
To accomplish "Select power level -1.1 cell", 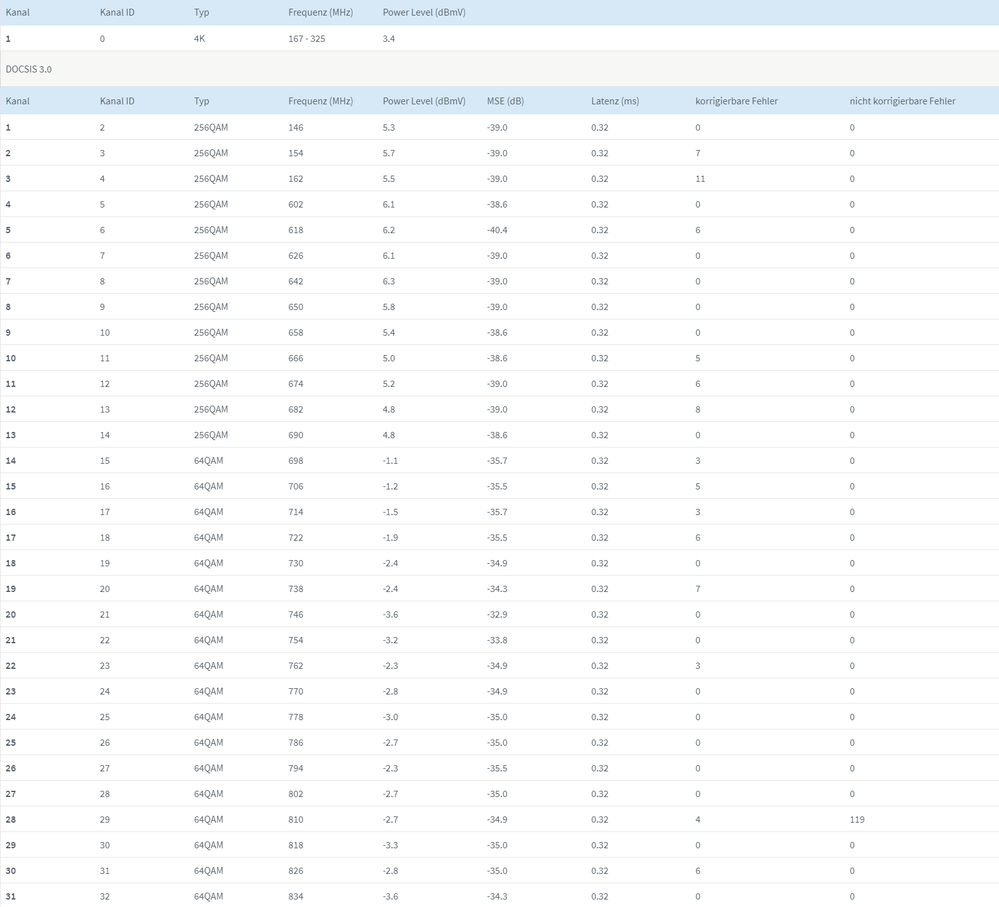I will pos(390,461).
